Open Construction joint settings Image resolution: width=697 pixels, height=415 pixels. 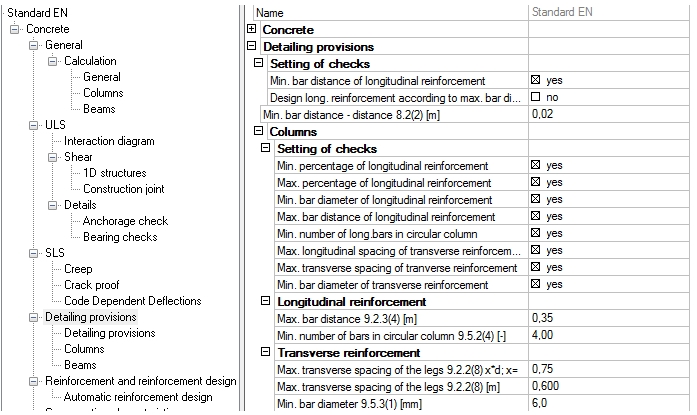124,189
